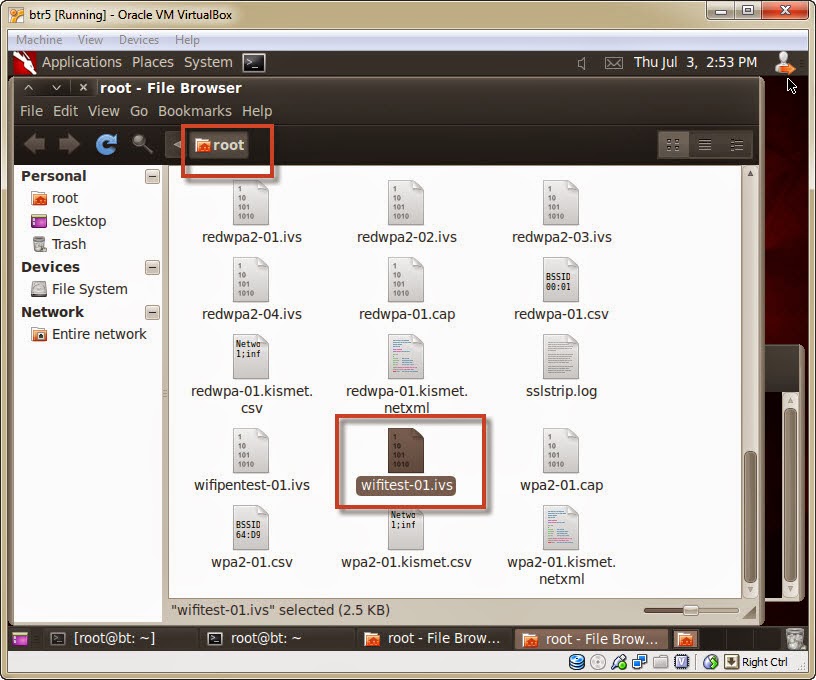The image size is (816, 680).
Task: Collapse the Devices section
Action: pos(151,267)
